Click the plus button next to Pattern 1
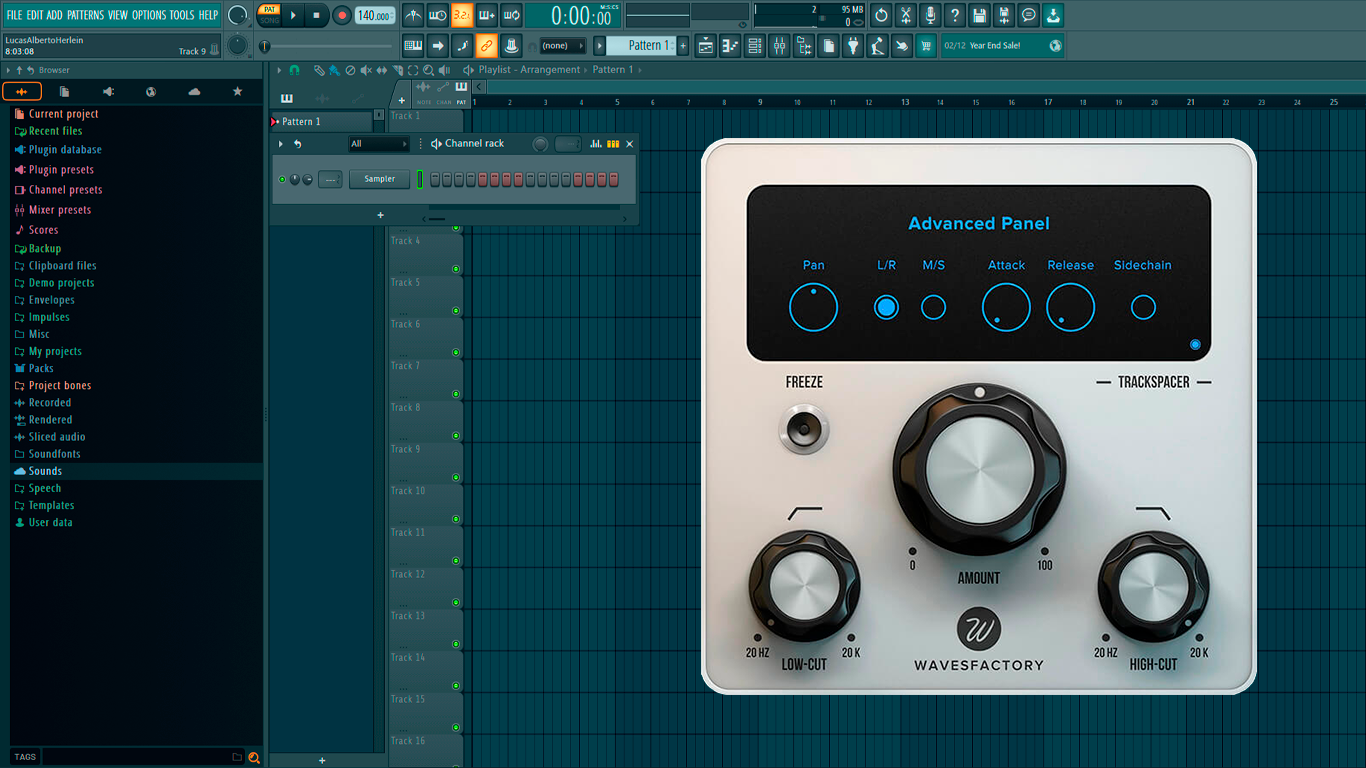1366x768 pixels. coord(683,46)
